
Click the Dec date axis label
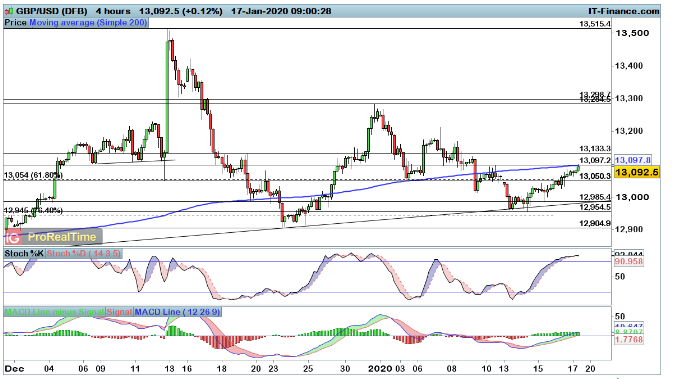(14, 369)
